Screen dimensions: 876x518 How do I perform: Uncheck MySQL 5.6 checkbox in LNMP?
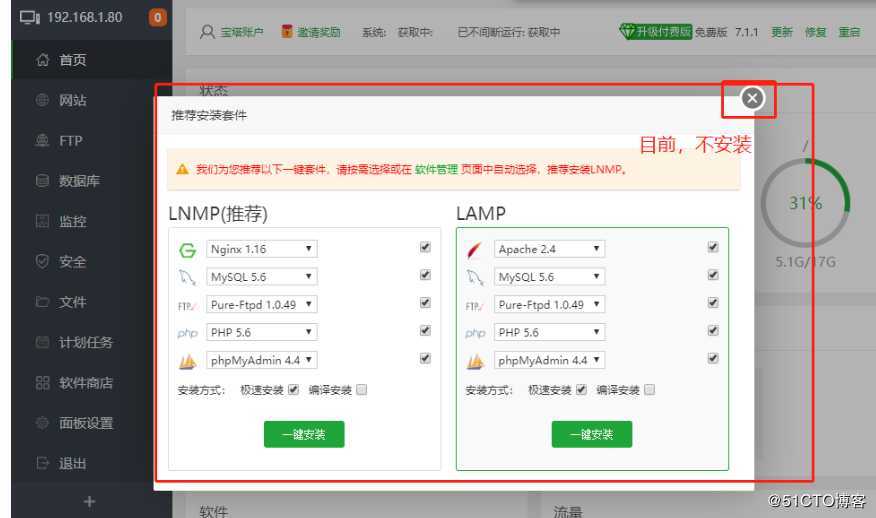click(425, 274)
